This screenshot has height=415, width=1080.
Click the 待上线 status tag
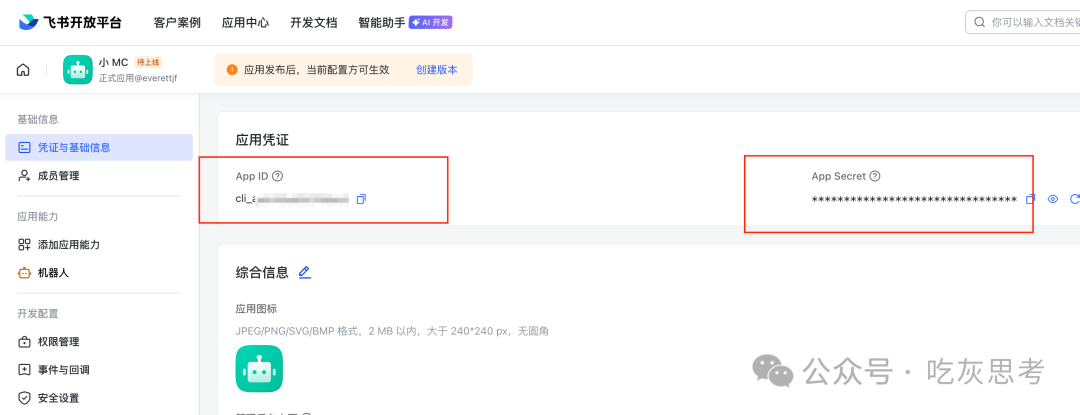tap(147, 62)
